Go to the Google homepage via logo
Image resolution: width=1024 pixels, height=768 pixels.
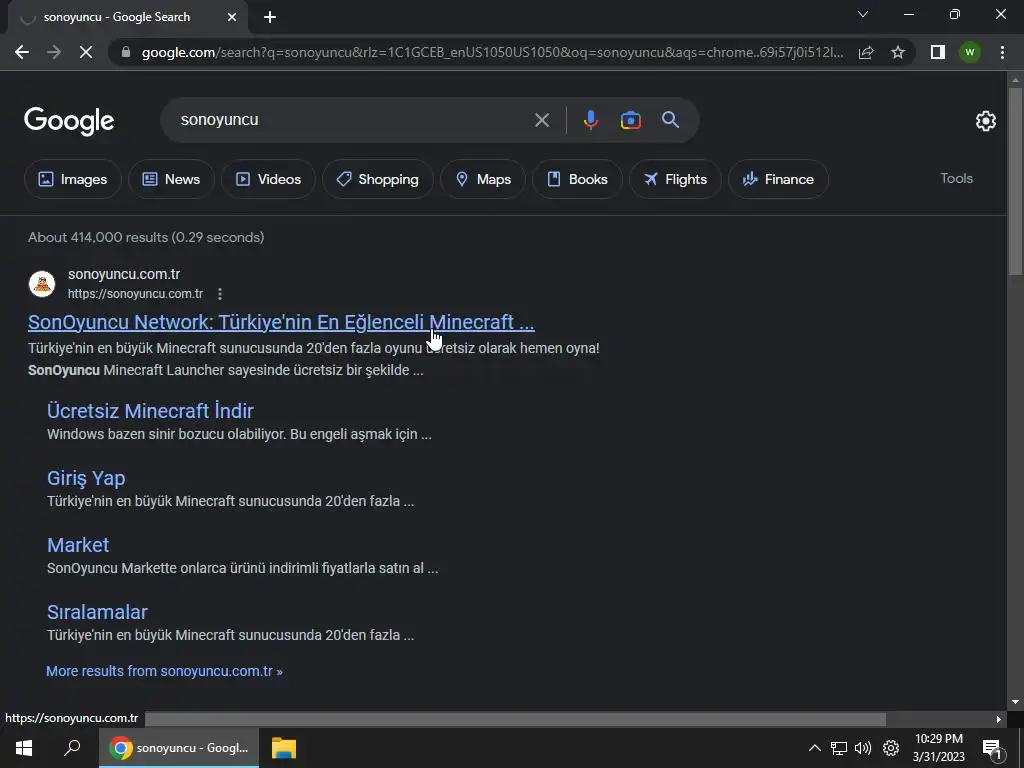tap(69, 121)
